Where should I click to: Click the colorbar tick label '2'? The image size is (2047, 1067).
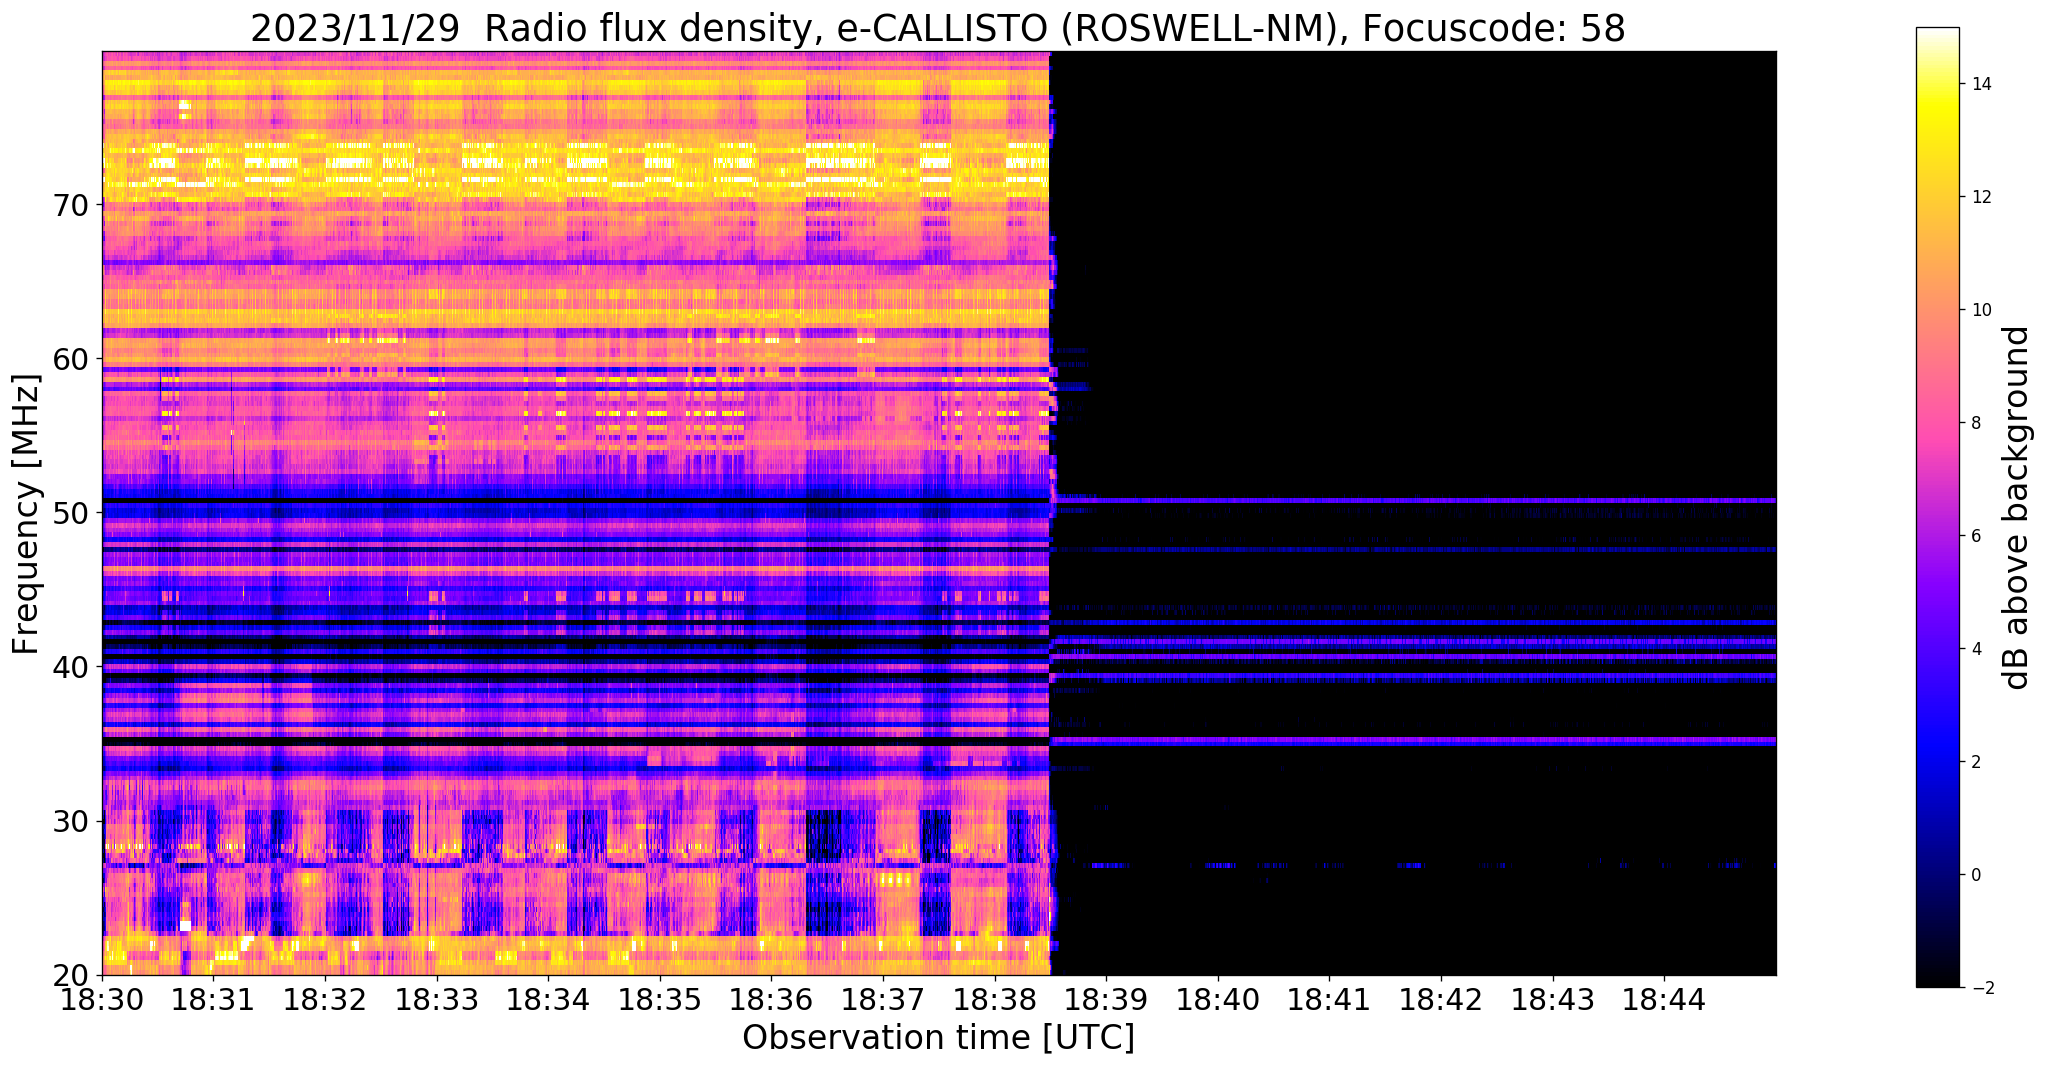point(1975,762)
